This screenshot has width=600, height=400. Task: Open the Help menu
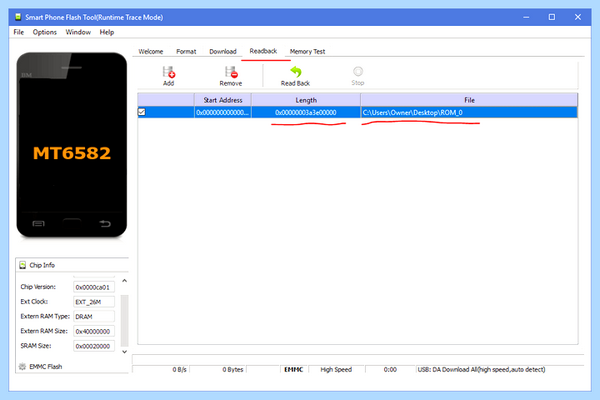[x=107, y=32]
